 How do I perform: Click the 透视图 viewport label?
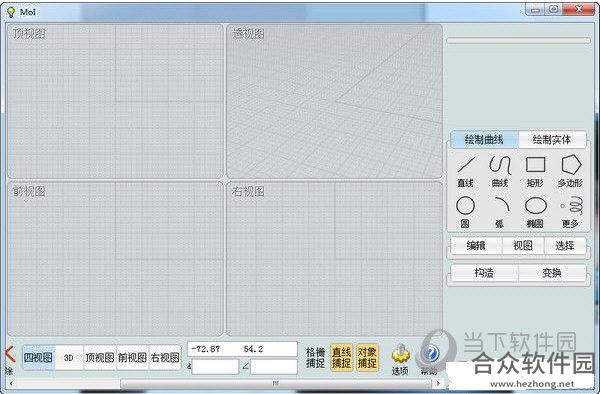pos(248,34)
